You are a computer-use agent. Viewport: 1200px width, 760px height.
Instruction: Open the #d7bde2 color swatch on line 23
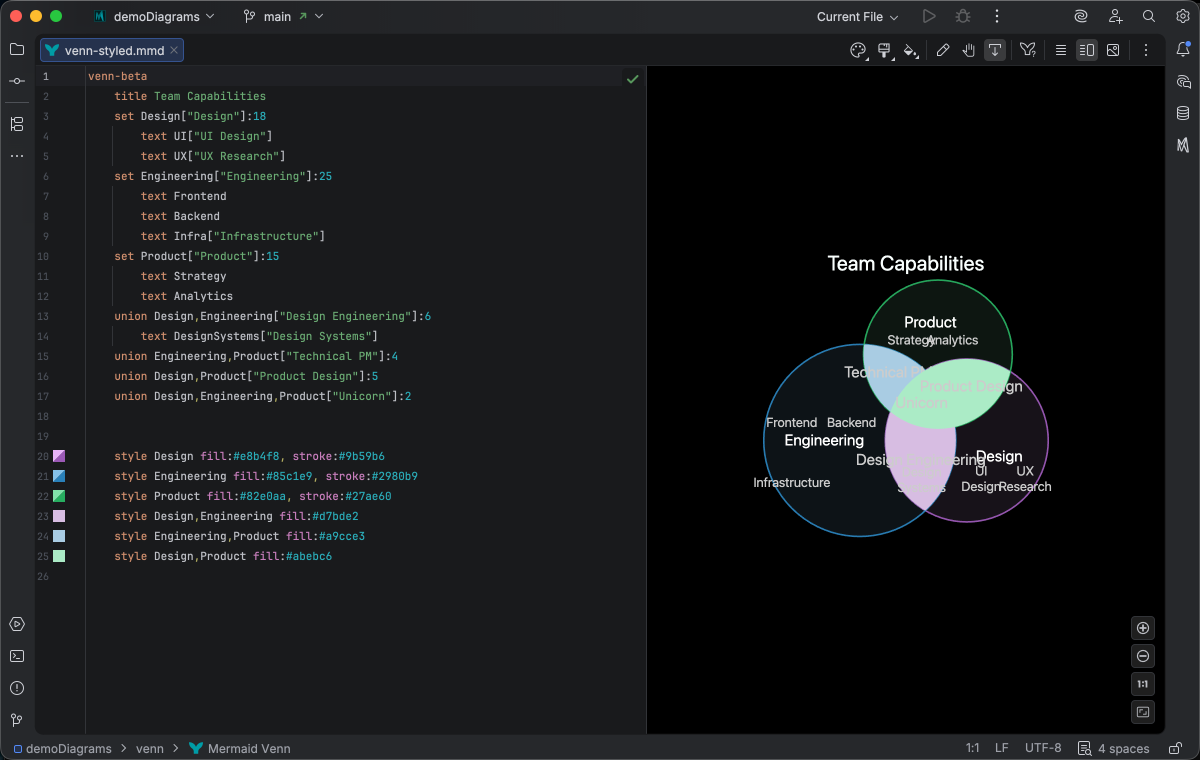tap(59, 516)
